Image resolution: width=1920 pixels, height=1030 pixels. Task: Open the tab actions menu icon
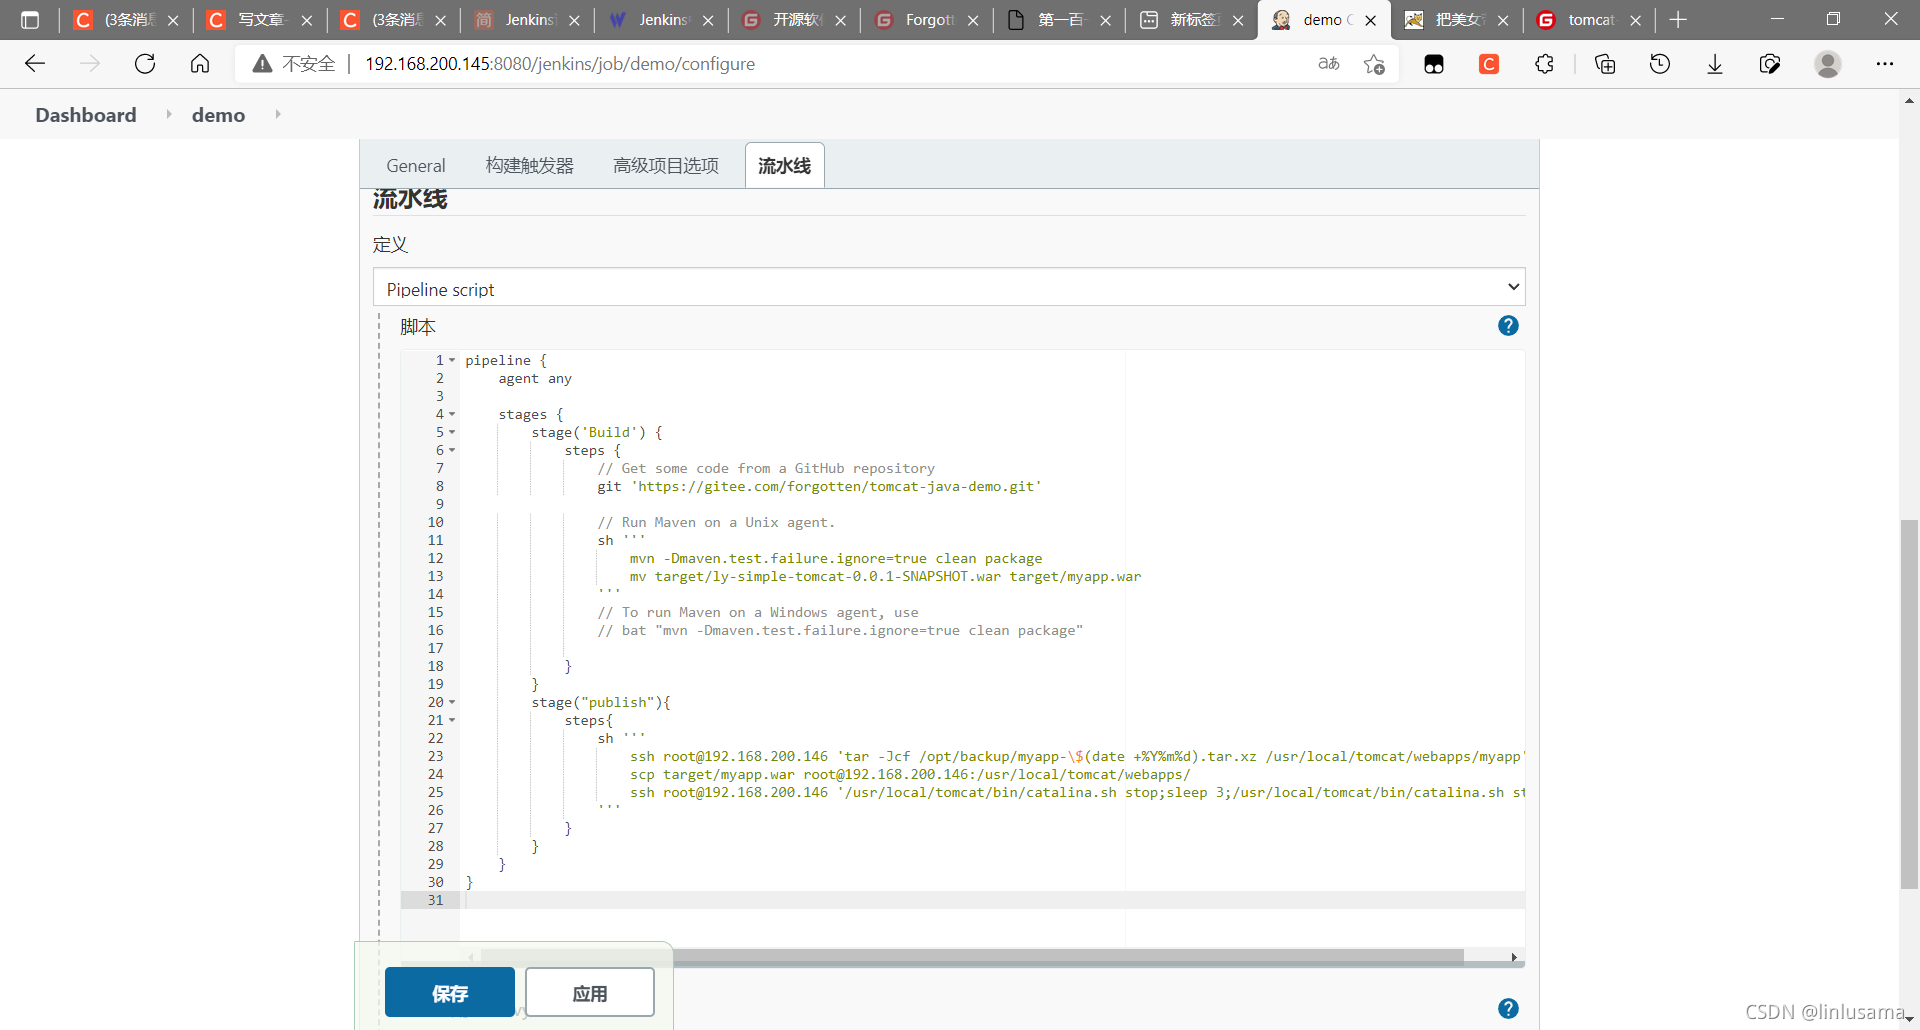(30, 20)
